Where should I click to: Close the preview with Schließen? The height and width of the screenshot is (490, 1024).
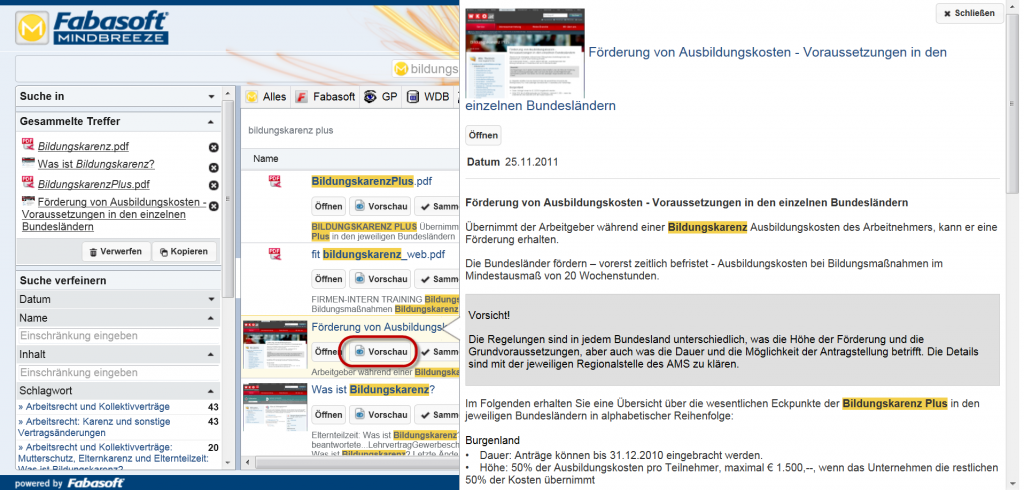coord(969,13)
